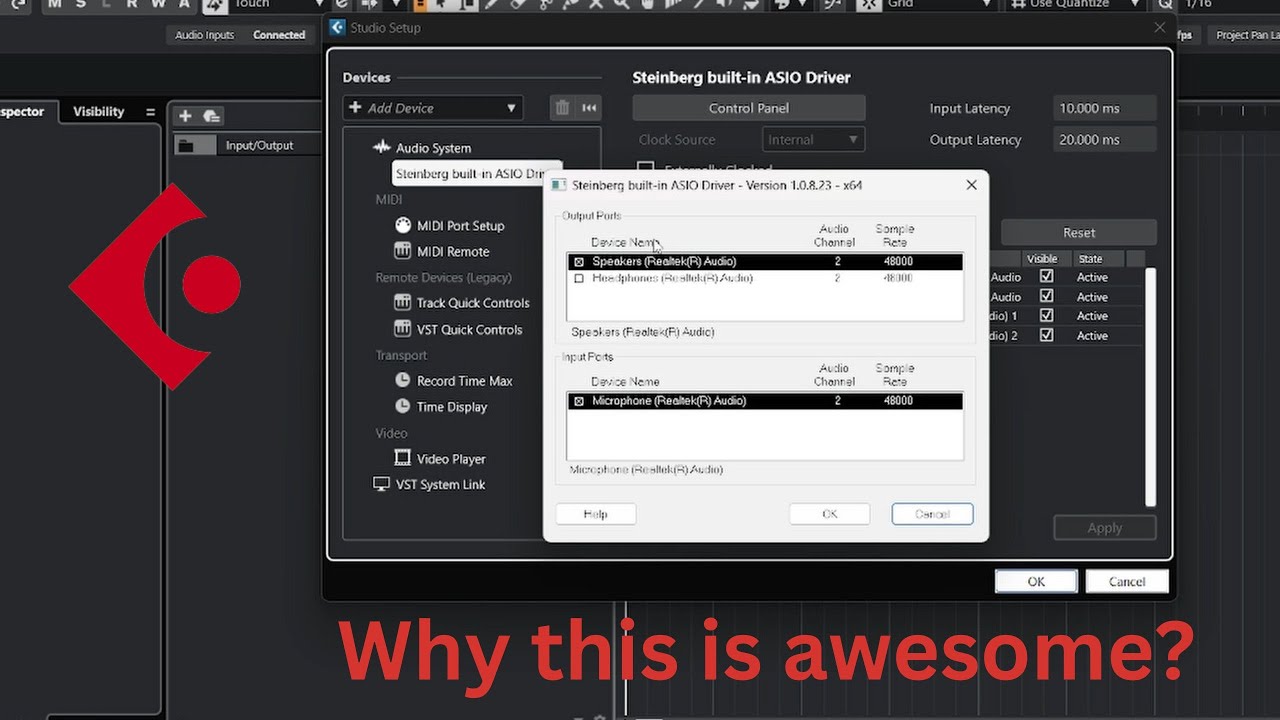This screenshot has width=1280, height=720.
Task: Select Audio System waveform icon
Action: pos(381,147)
